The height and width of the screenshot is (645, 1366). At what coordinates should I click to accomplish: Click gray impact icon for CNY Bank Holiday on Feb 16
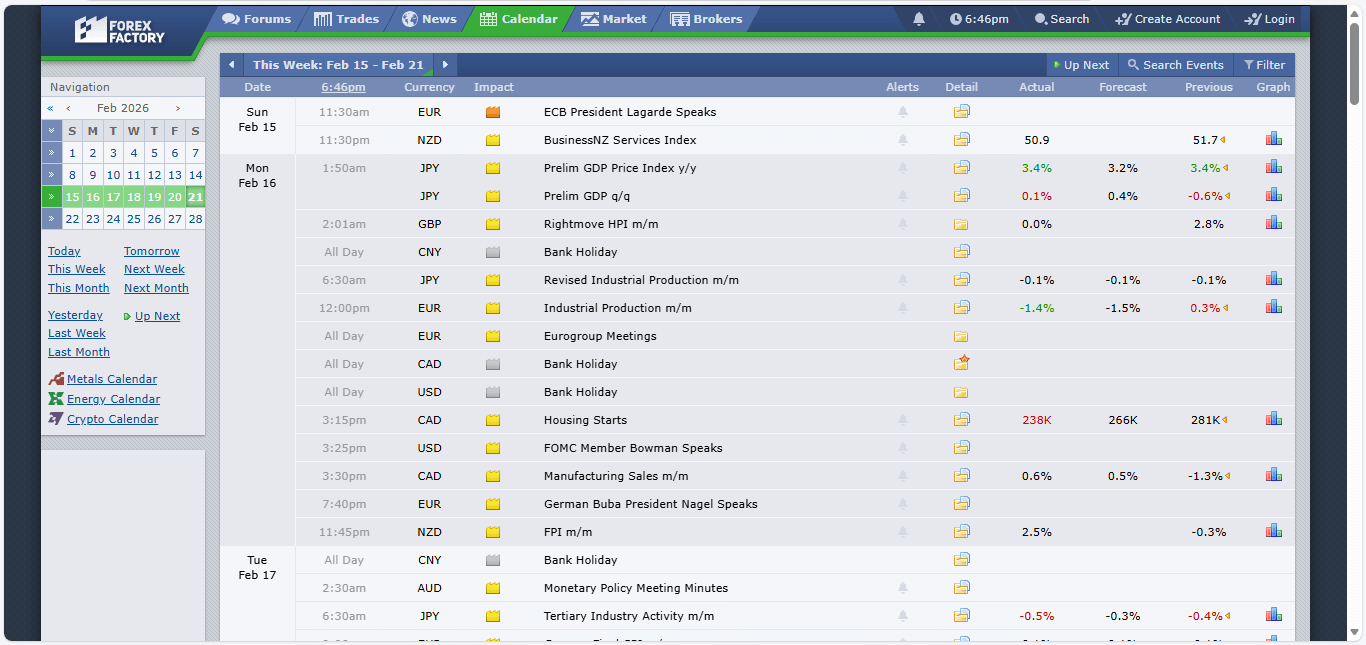tap(493, 252)
